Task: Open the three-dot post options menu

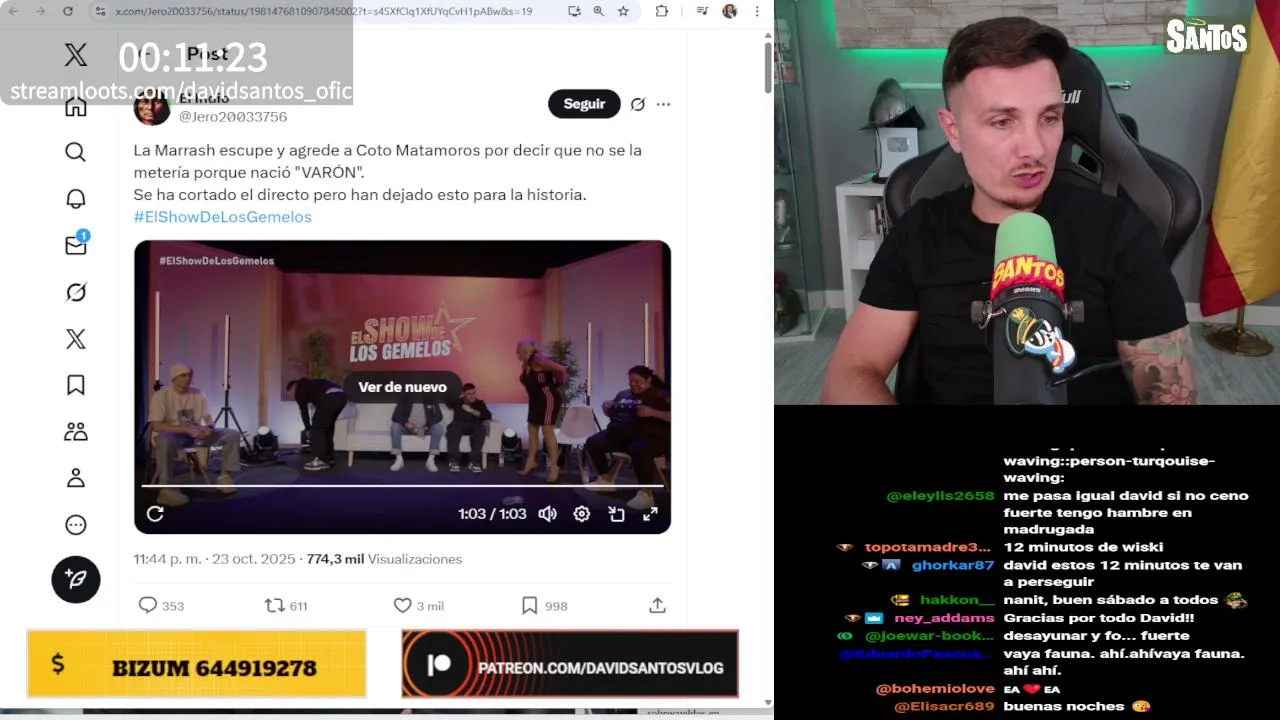Action: pos(663,104)
